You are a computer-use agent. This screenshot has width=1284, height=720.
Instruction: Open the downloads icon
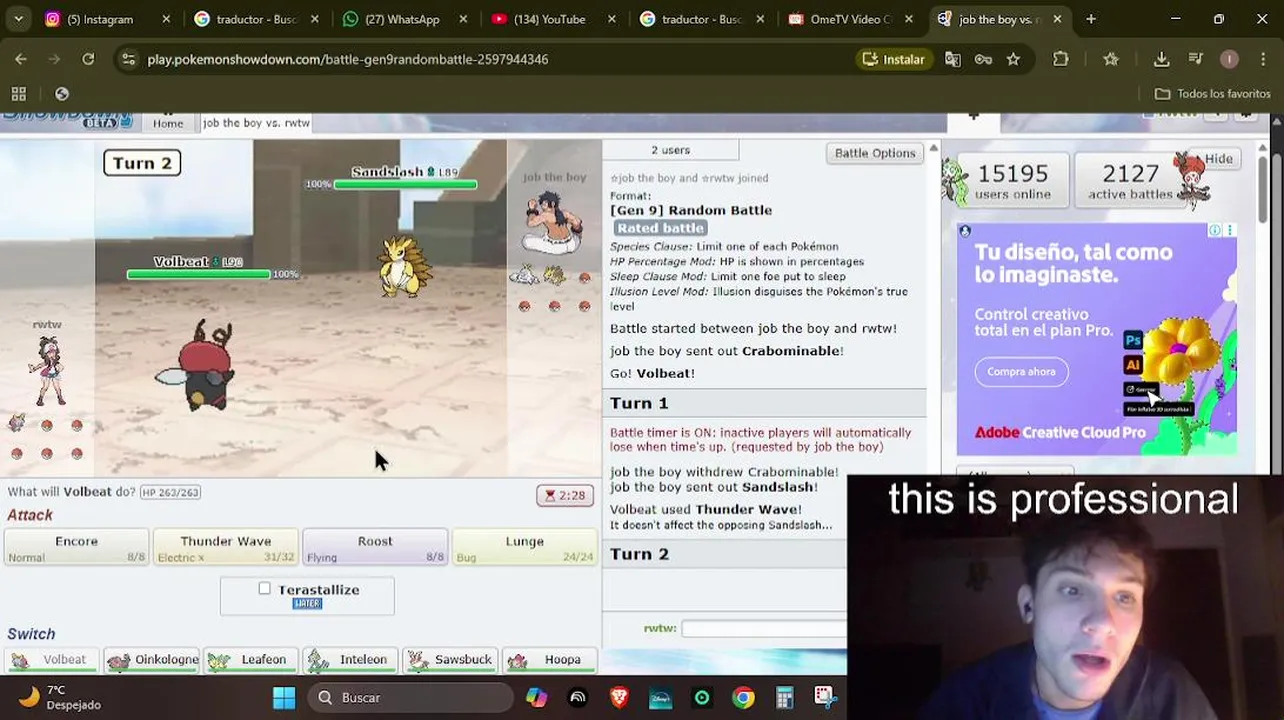point(1161,59)
